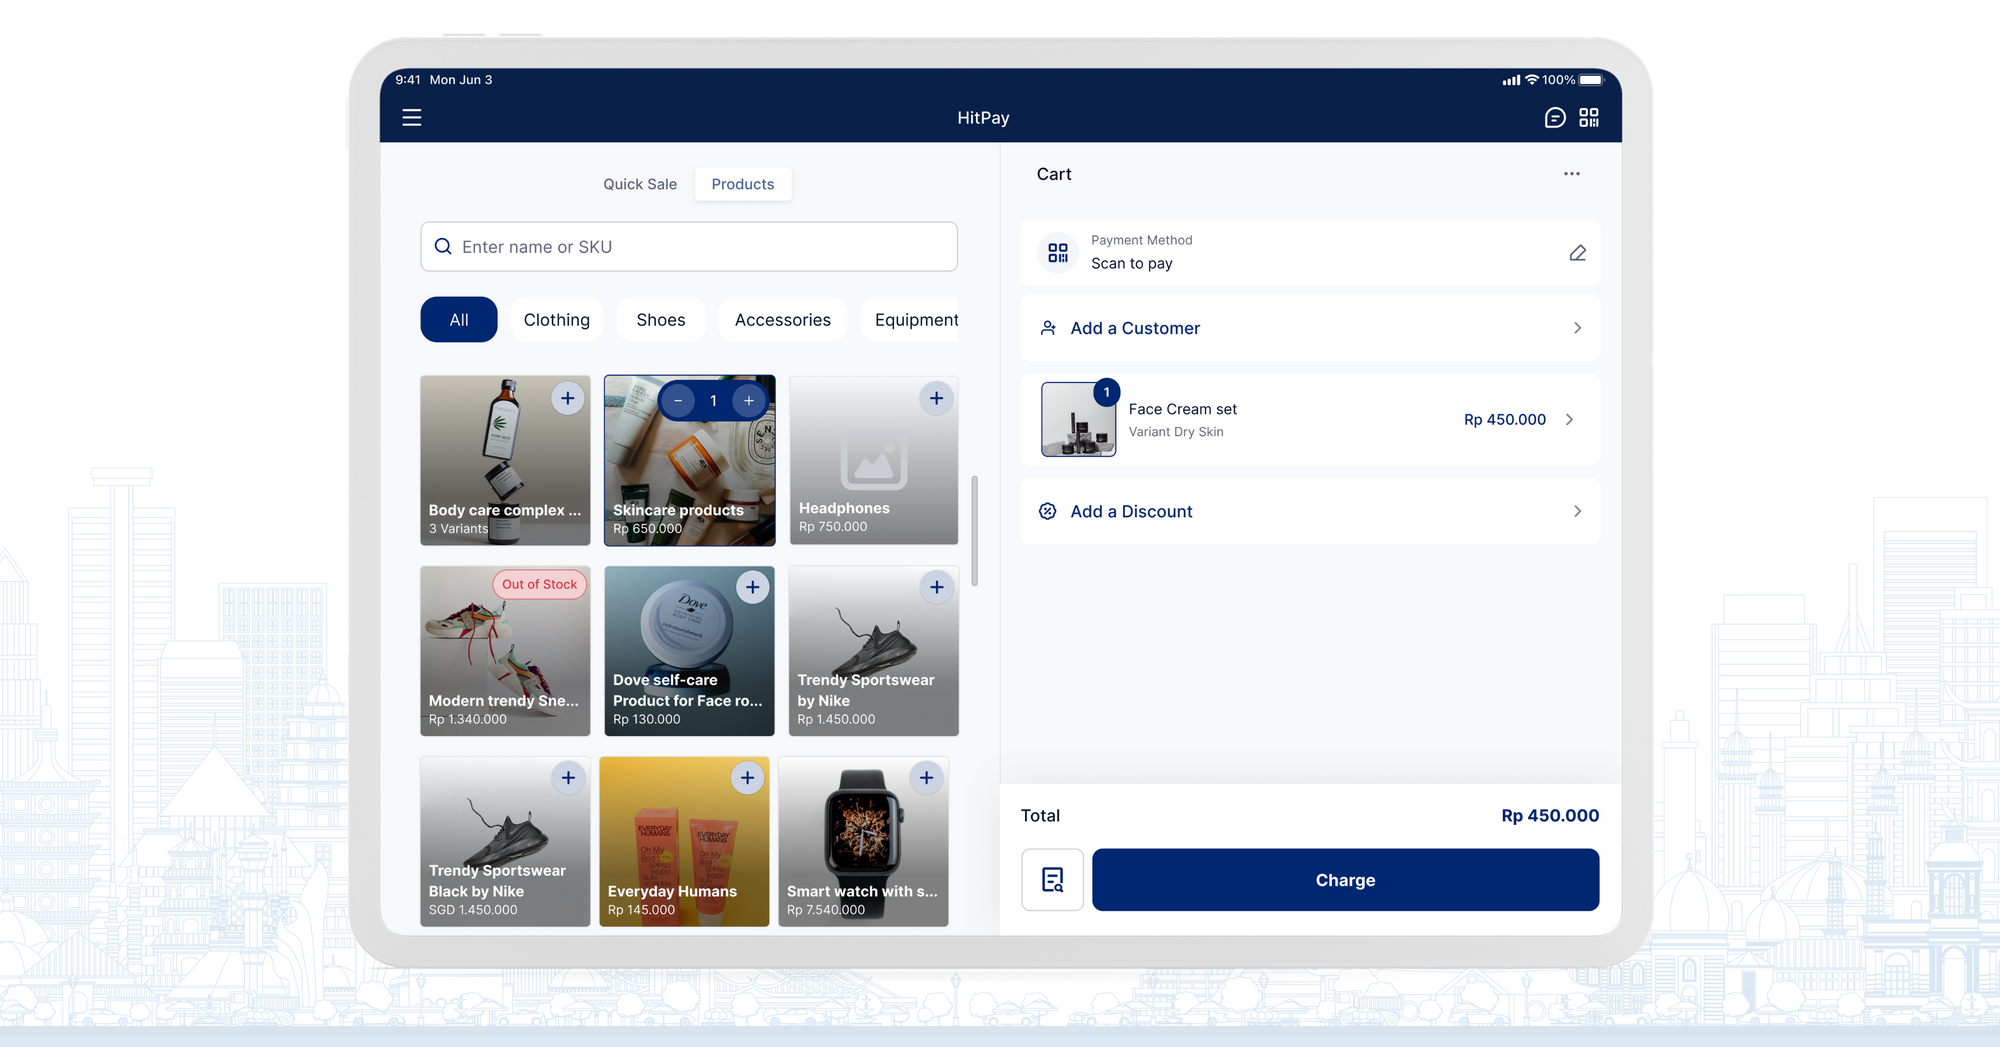
Task: Click the Add a Customer person icon
Action: point(1048,328)
